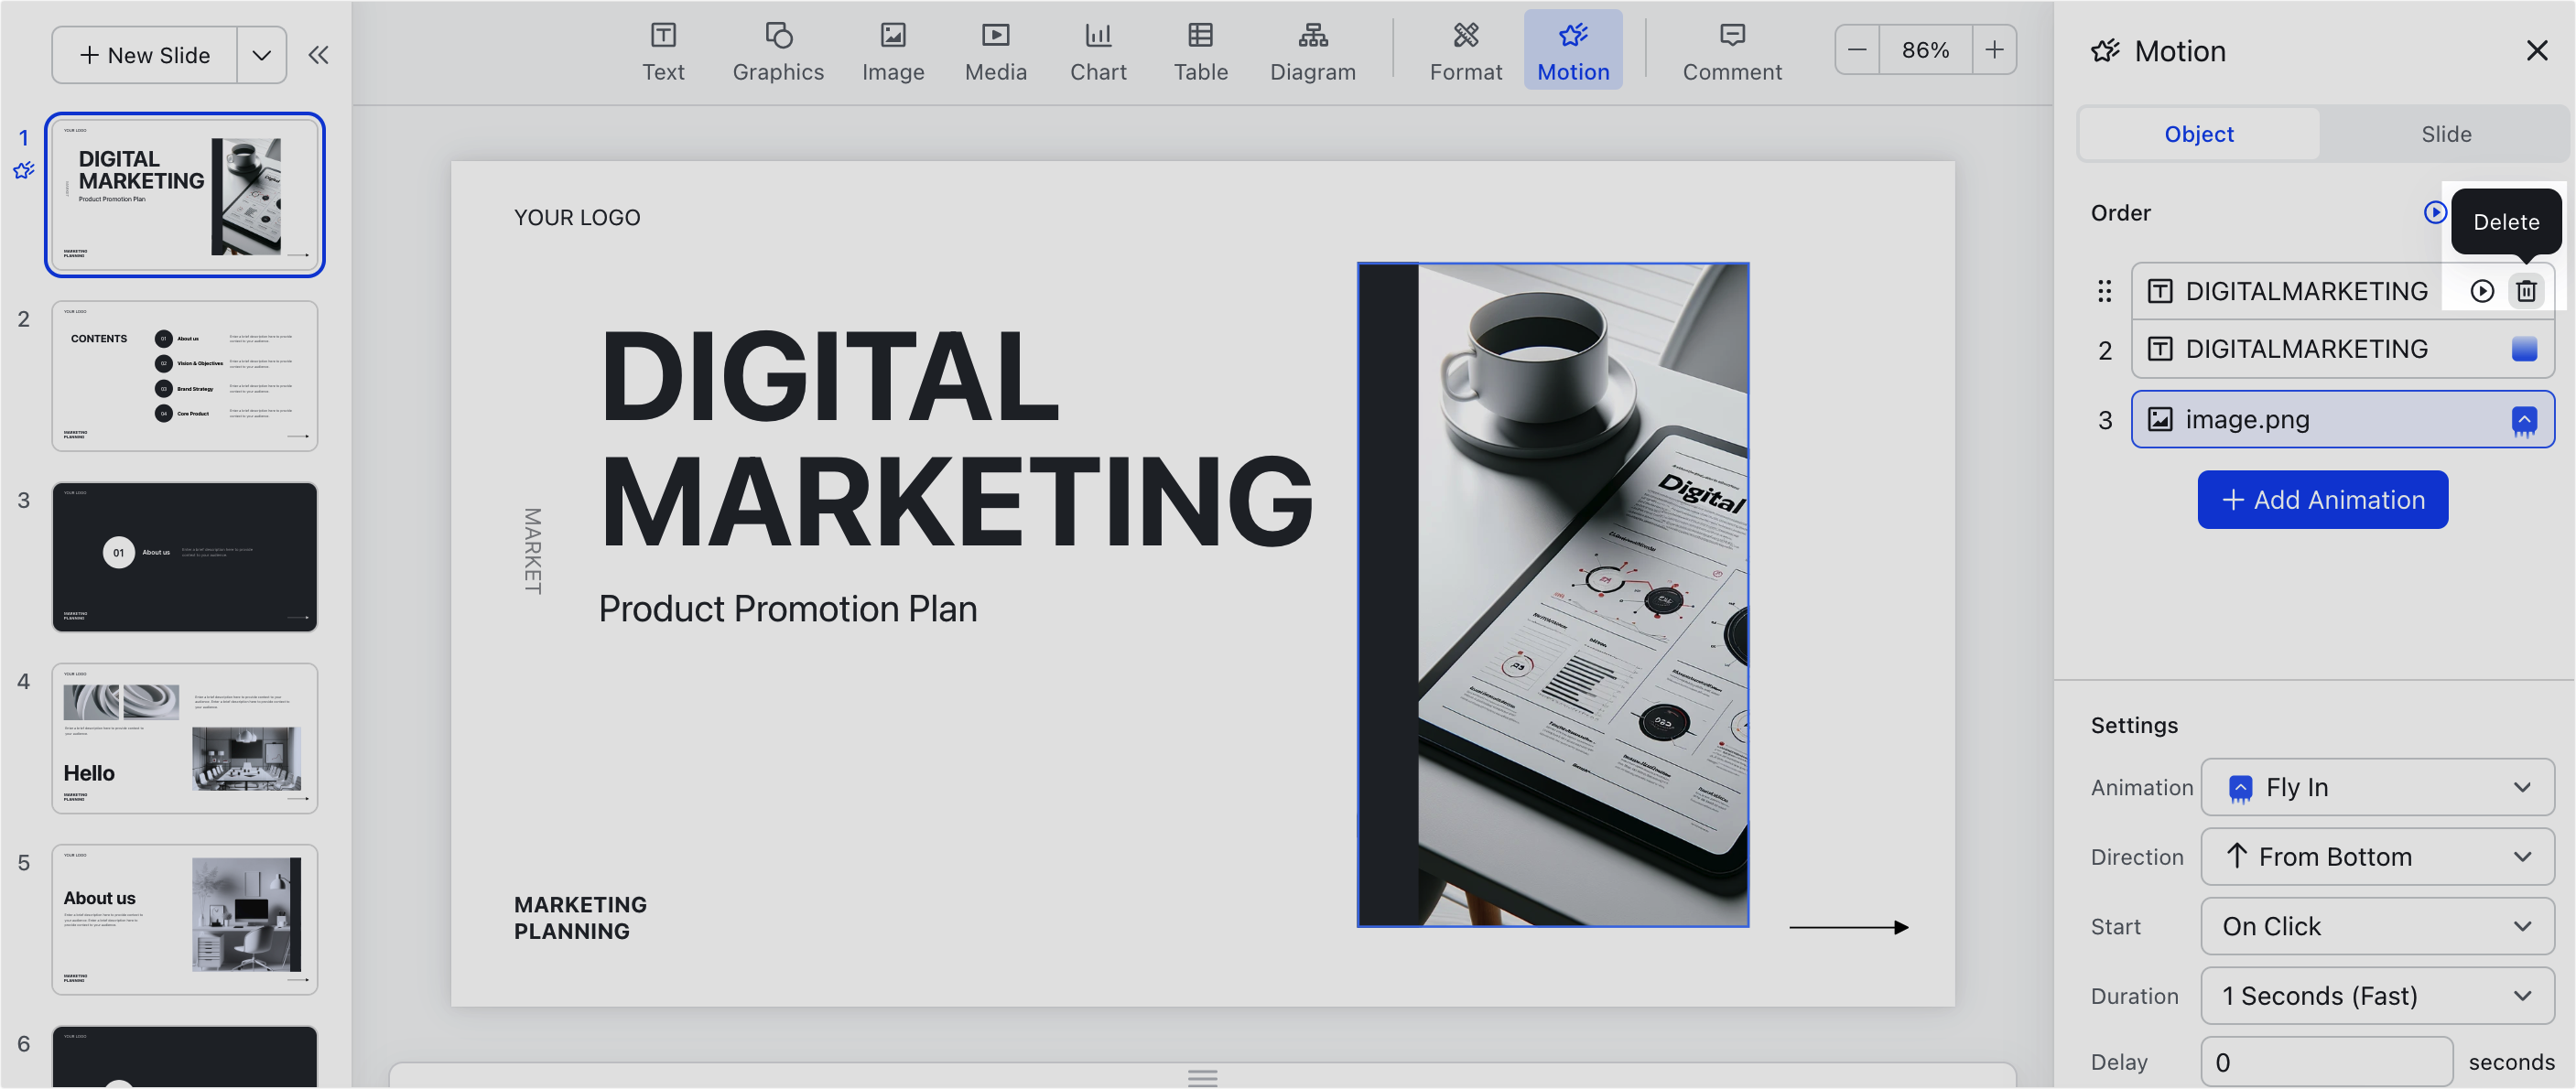Expand the Duration dropdown showing 1 Seconds (Fast)
Screen dimensions: 2576x1089
(x=2378, y=995)
